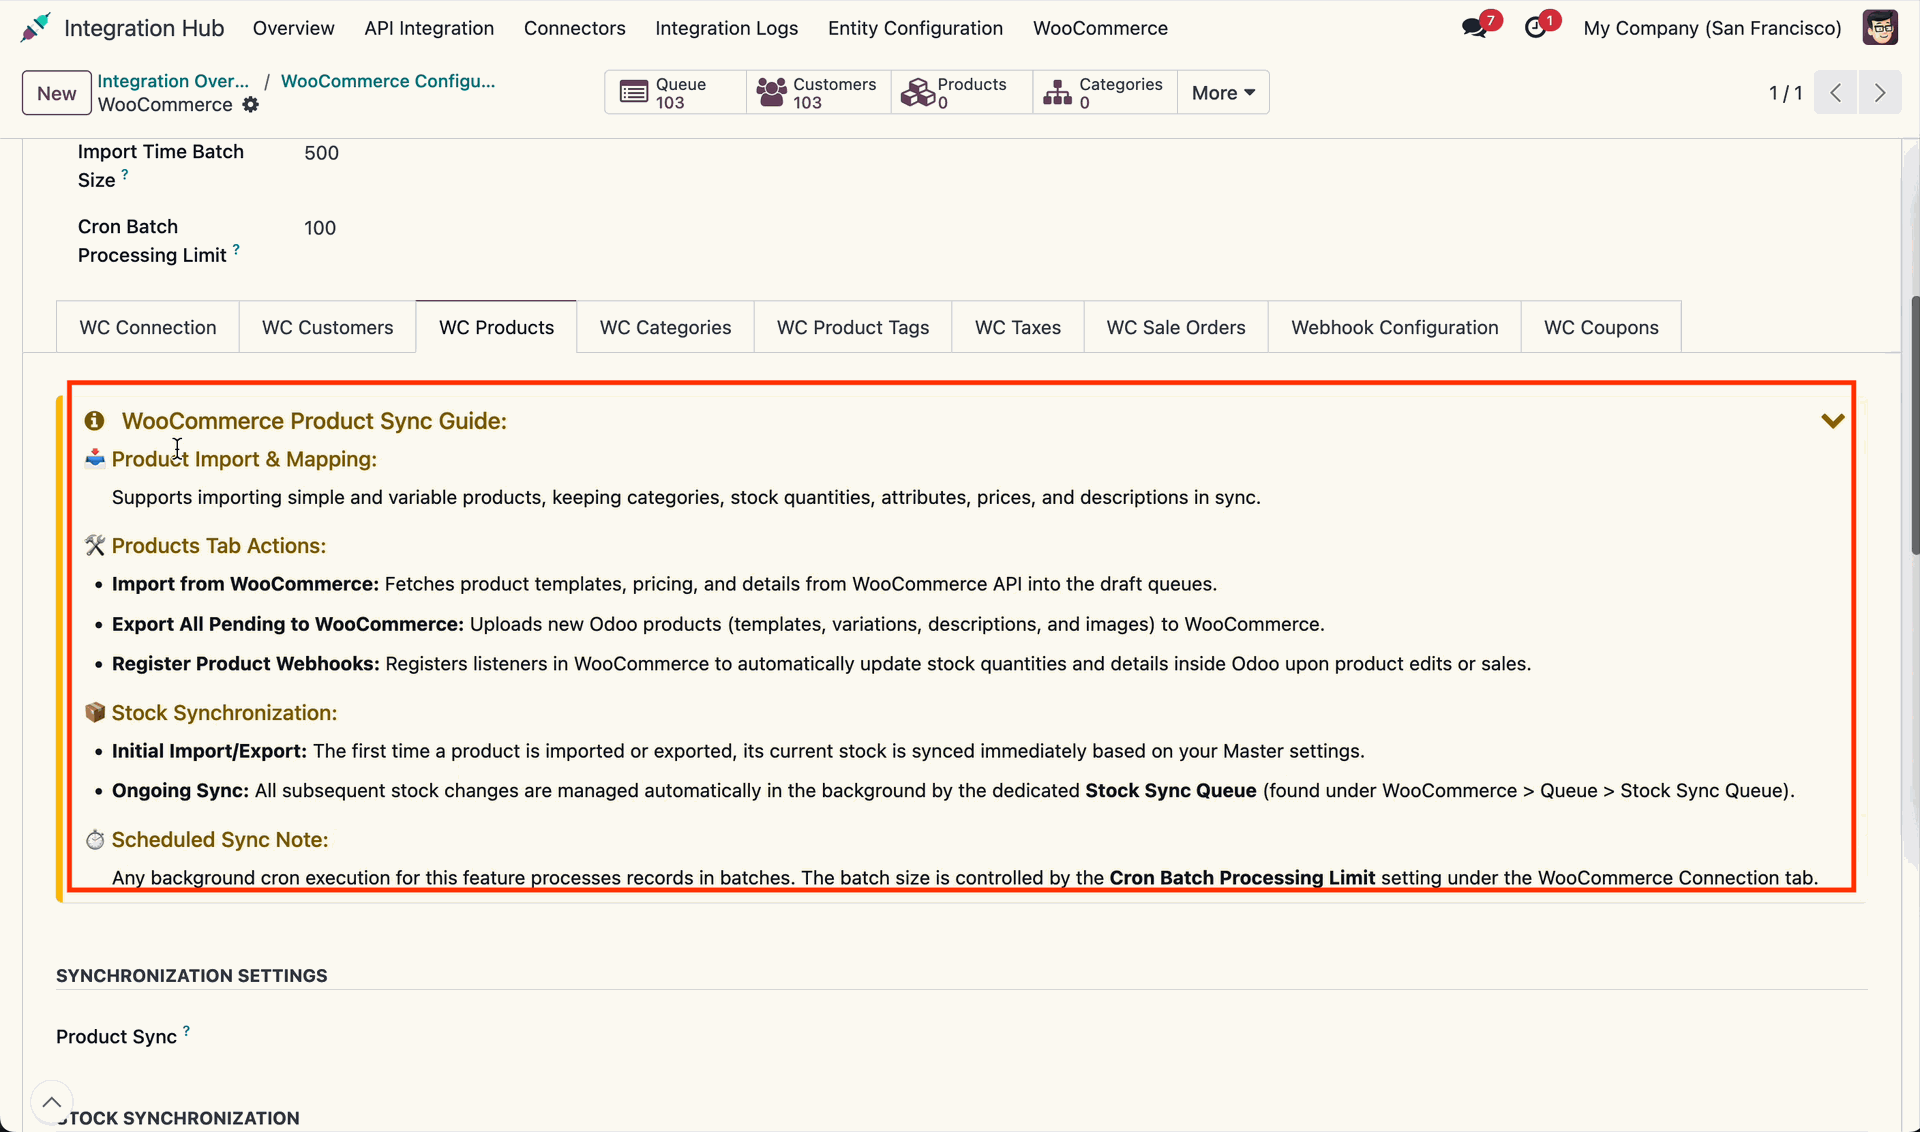Image resolution: width=1920 pixels, height=1132 pixels.
Task: Switch to the WC Sale Orders tab
Action: [x=1176, y=327]
